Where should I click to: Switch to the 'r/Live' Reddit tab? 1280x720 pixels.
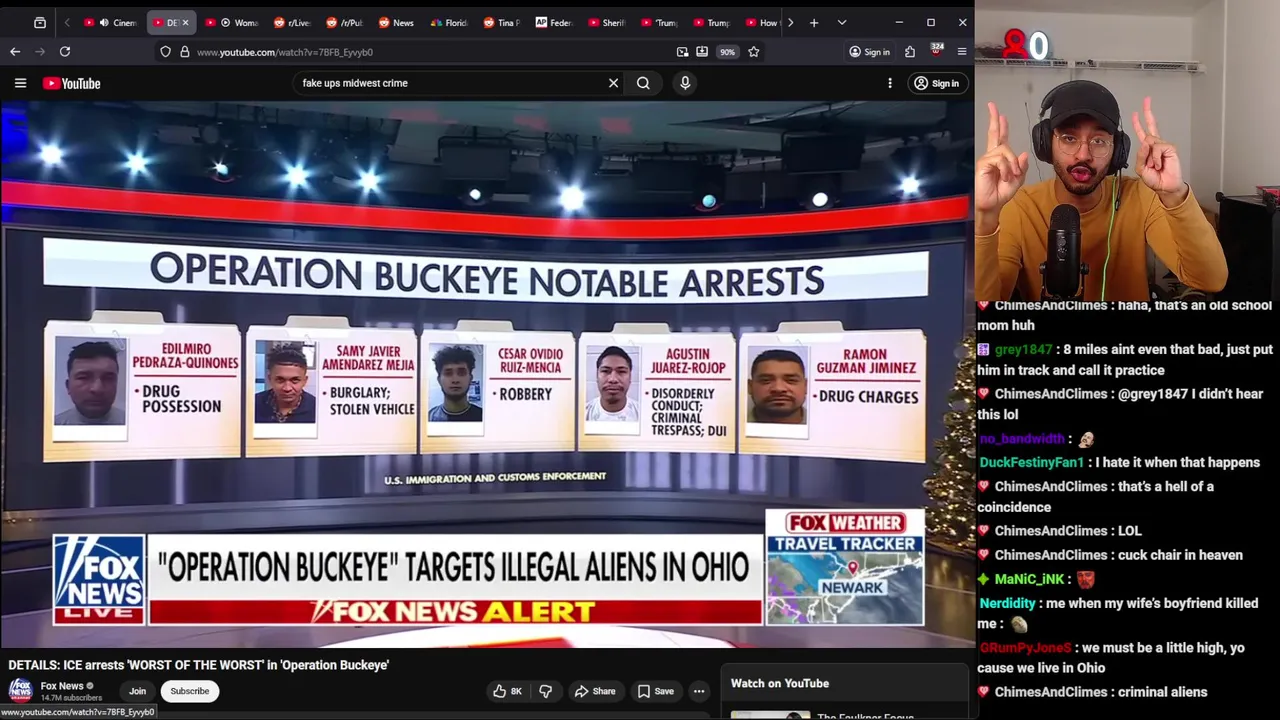(x=292, y=22)
